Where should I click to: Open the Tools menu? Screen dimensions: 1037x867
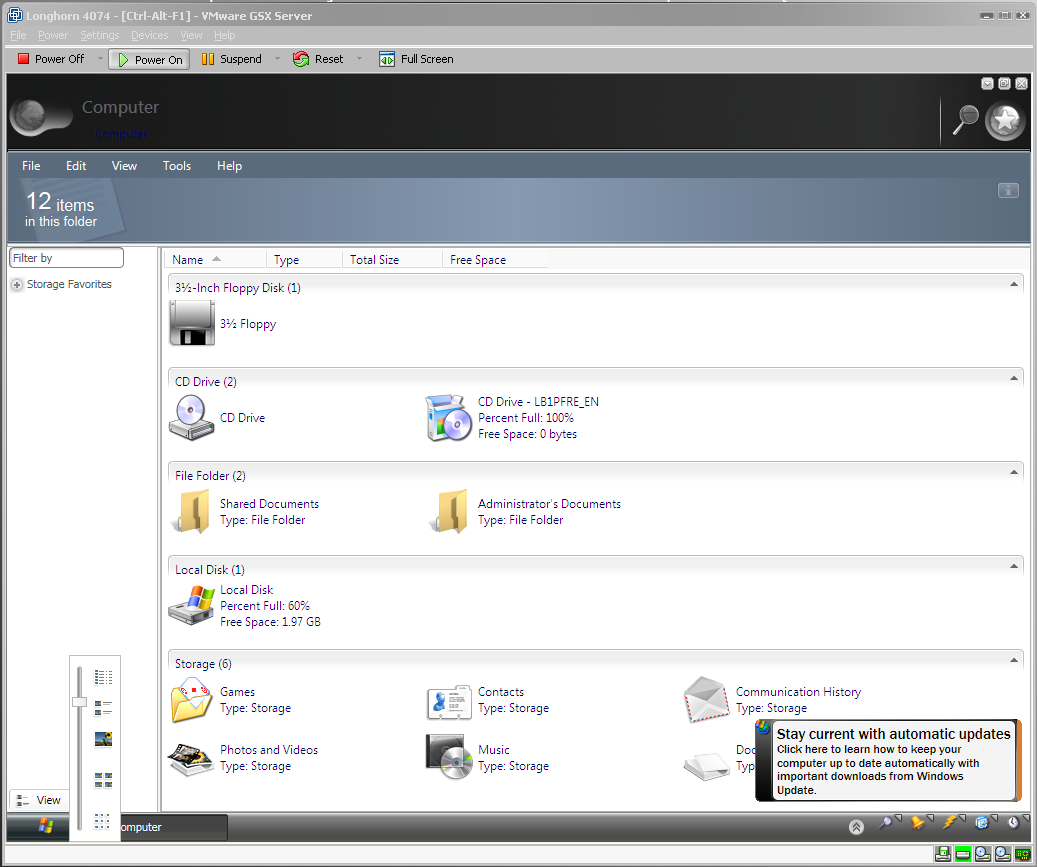[x=177, y=166]
